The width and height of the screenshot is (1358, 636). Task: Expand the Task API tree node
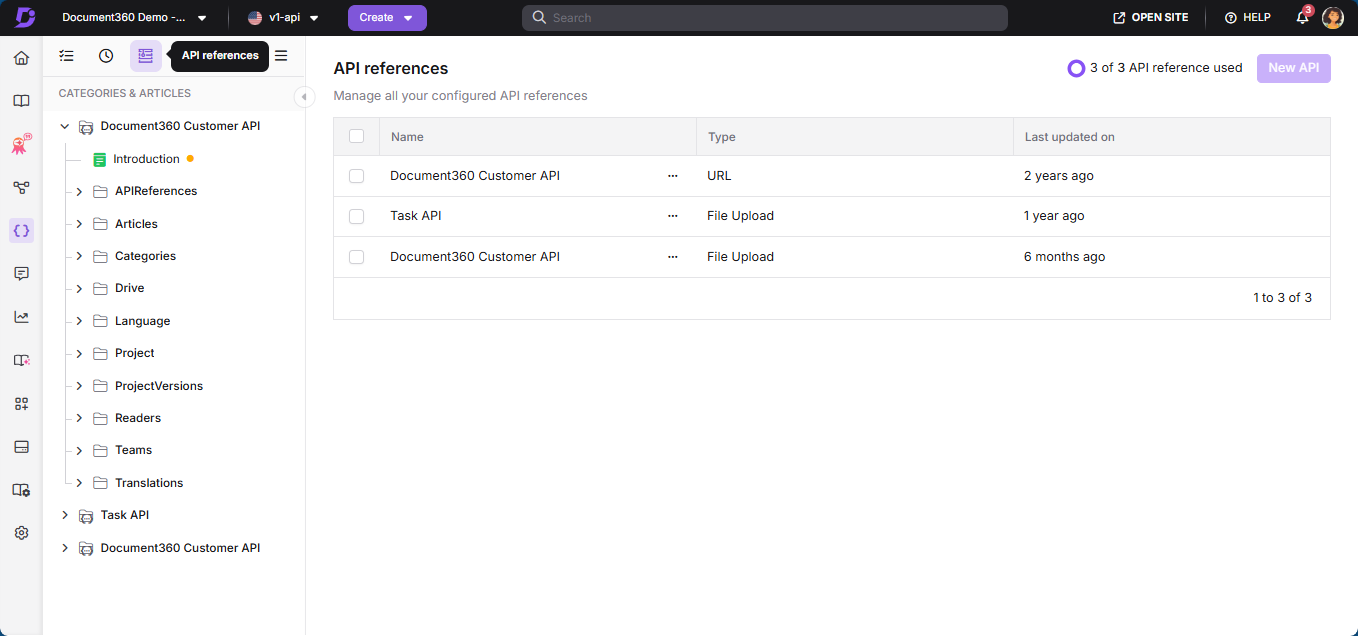(65, 515)
